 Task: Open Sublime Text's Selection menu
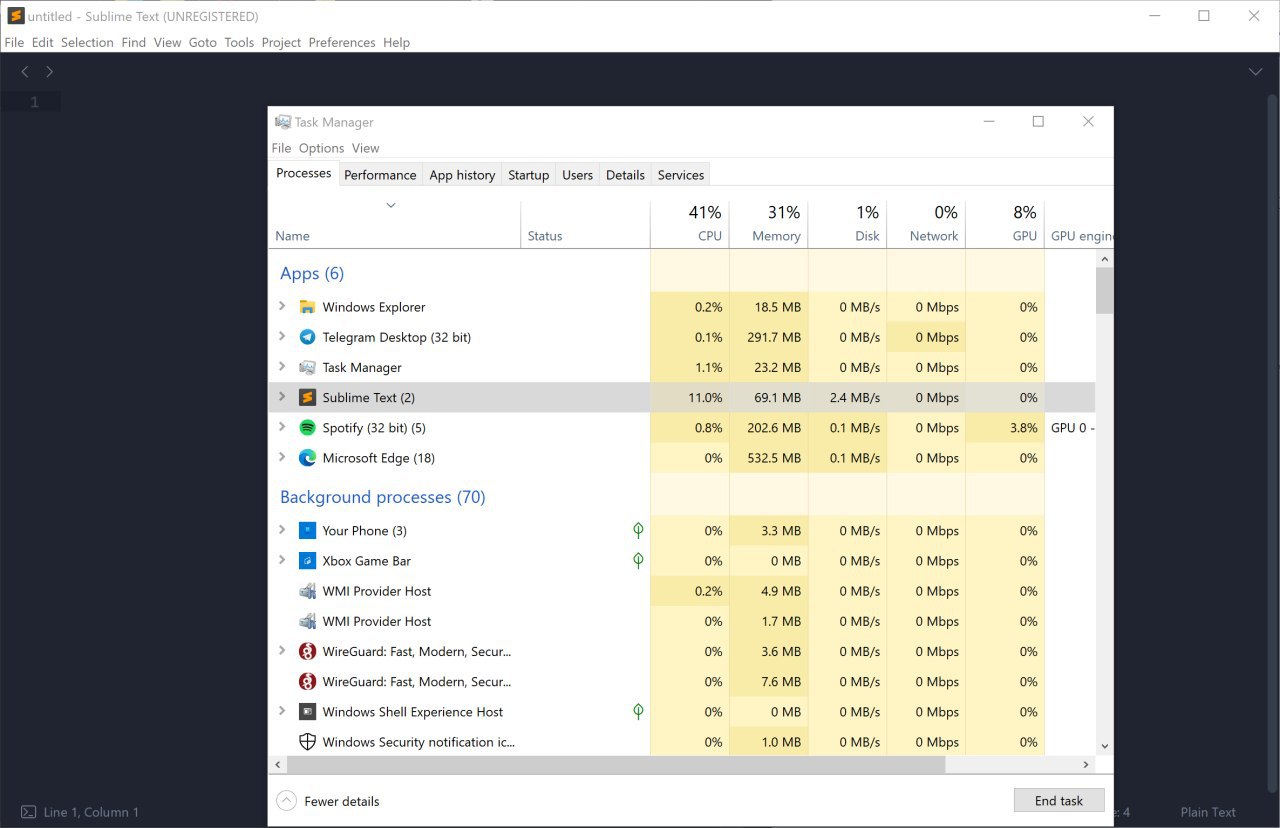pyautogui.click(x=87, y=42)
